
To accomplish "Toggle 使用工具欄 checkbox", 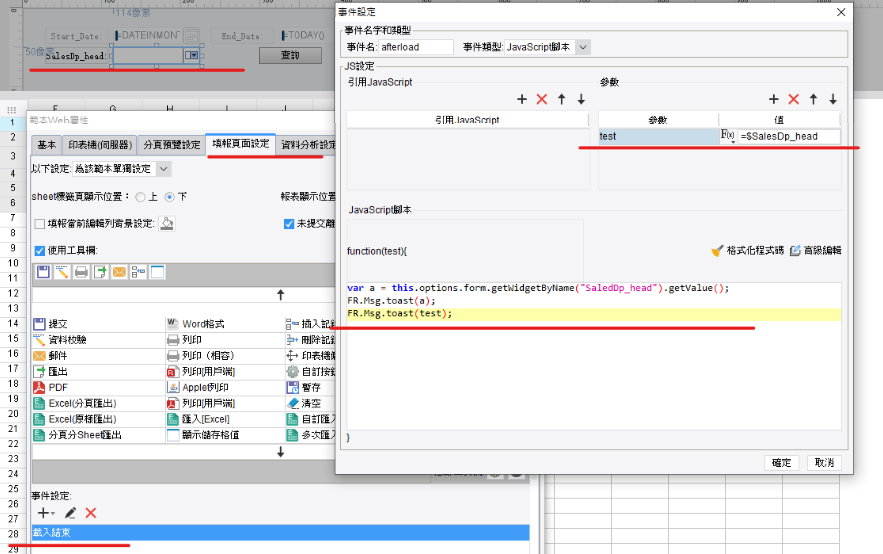I will click(39, 251).
